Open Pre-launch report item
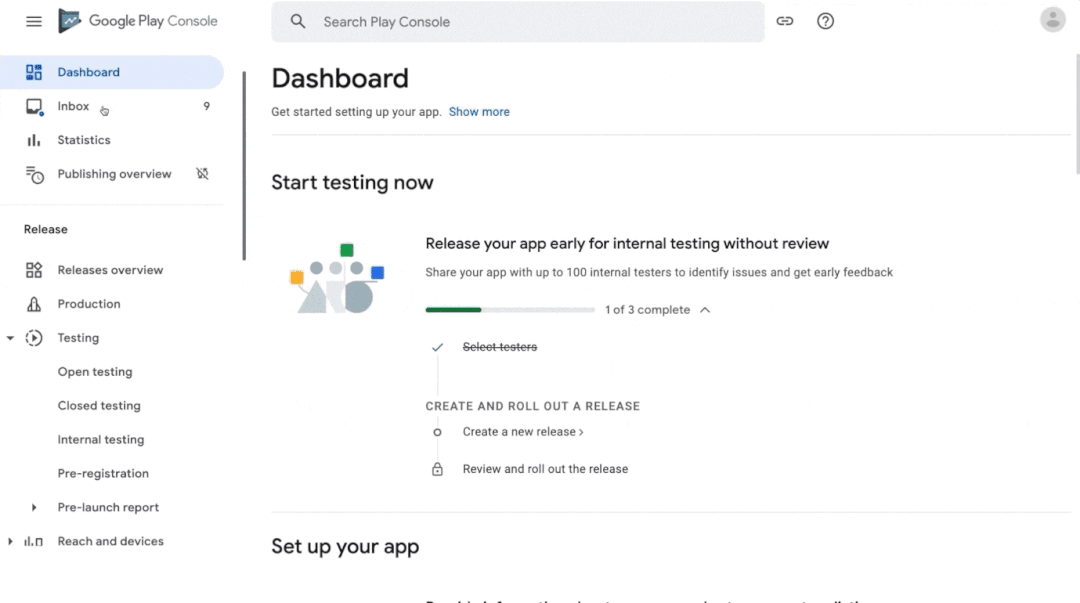 pos(108,507)
